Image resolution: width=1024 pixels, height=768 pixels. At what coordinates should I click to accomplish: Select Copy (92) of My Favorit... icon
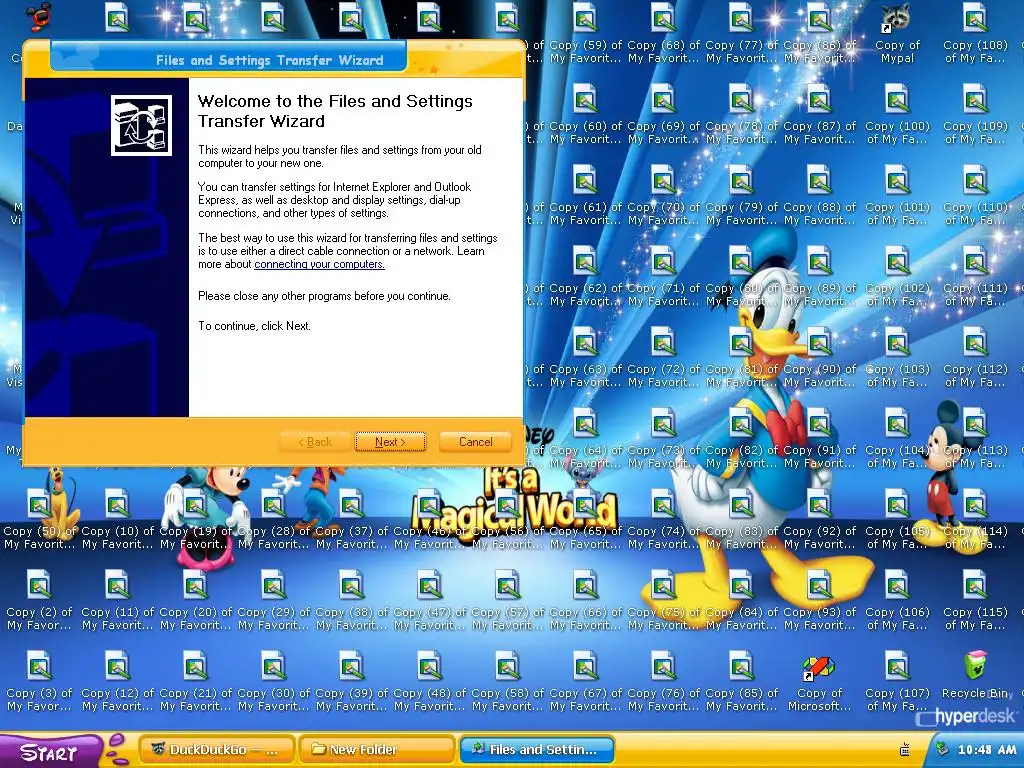(x=820, y=503)
